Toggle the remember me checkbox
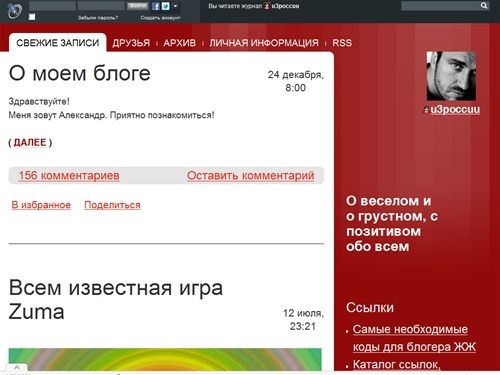Screen dimensions: 500x375 click(32, 17)
